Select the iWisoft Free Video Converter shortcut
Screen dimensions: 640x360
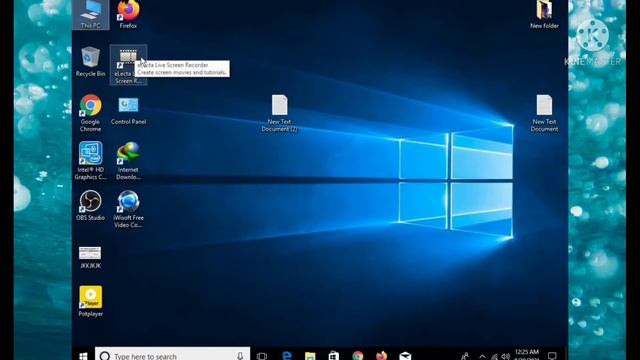[x=128, y=209]
